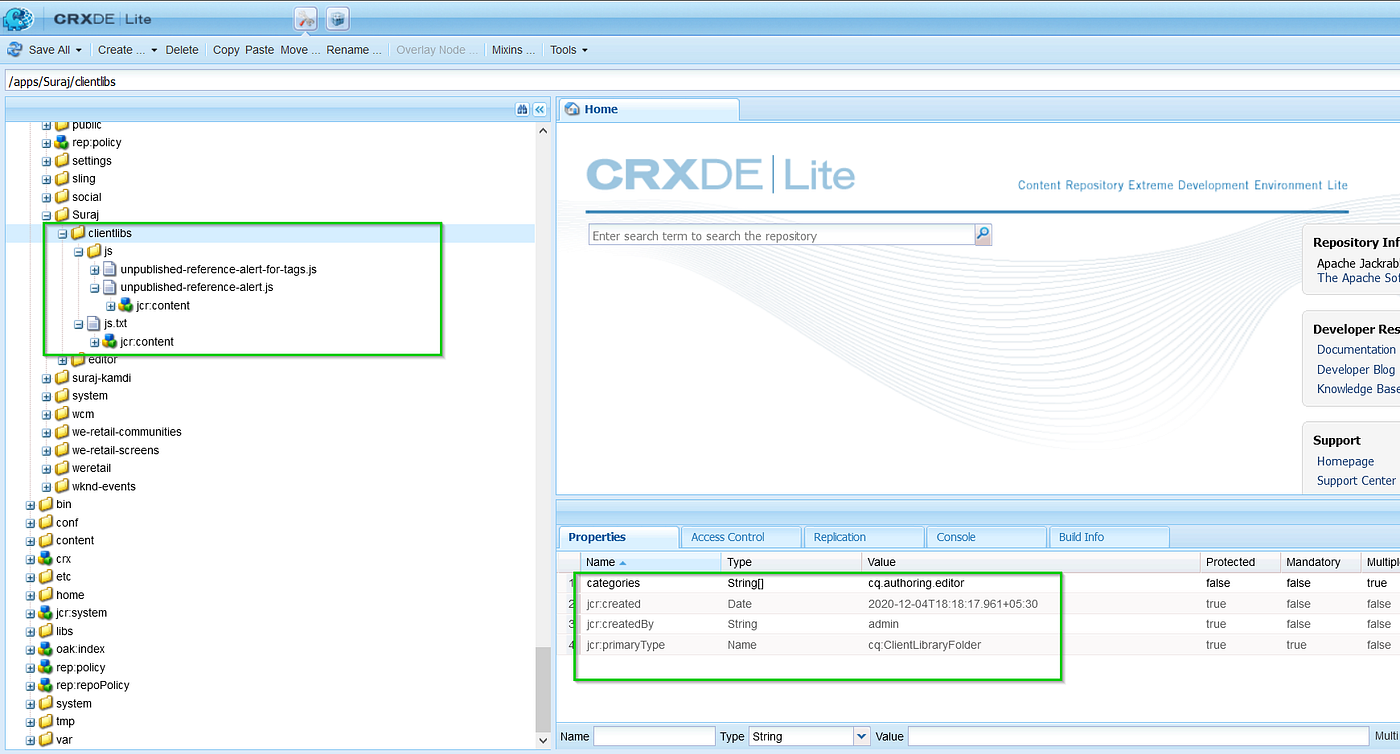Click the folder icon of the wcm node
Screen dimensions: 1400x754
(62, 414)
